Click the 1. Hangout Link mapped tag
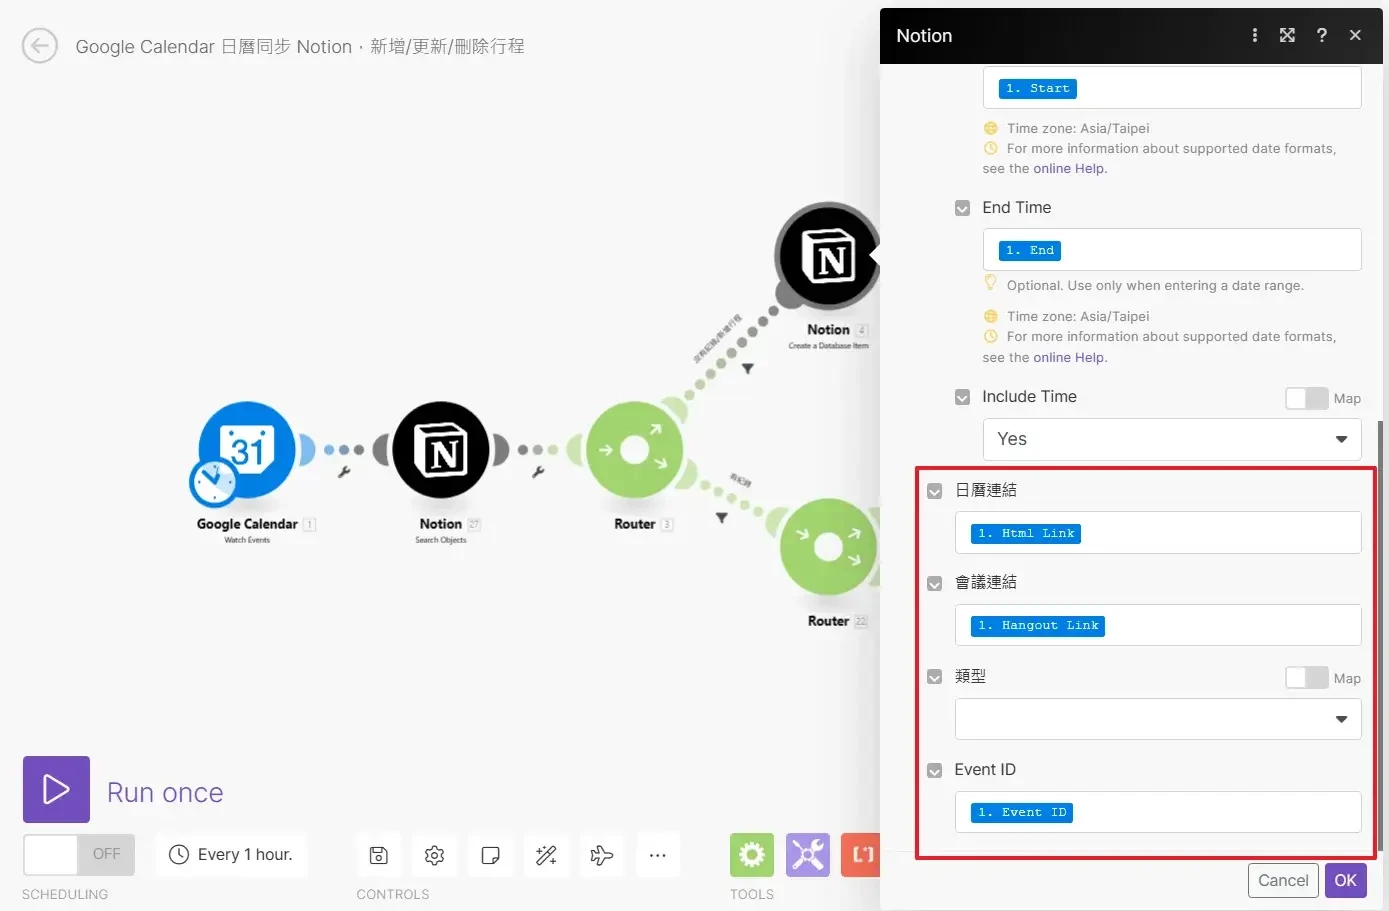The height and width of the screenshot is (911, 1389). click(x=1038, y=625)
